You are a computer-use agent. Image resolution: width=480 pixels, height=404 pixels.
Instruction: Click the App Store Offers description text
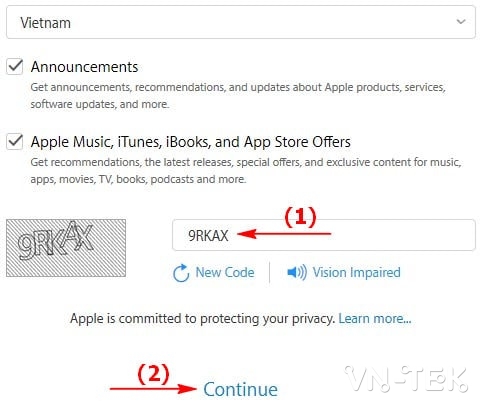click(x=246, y=171)
